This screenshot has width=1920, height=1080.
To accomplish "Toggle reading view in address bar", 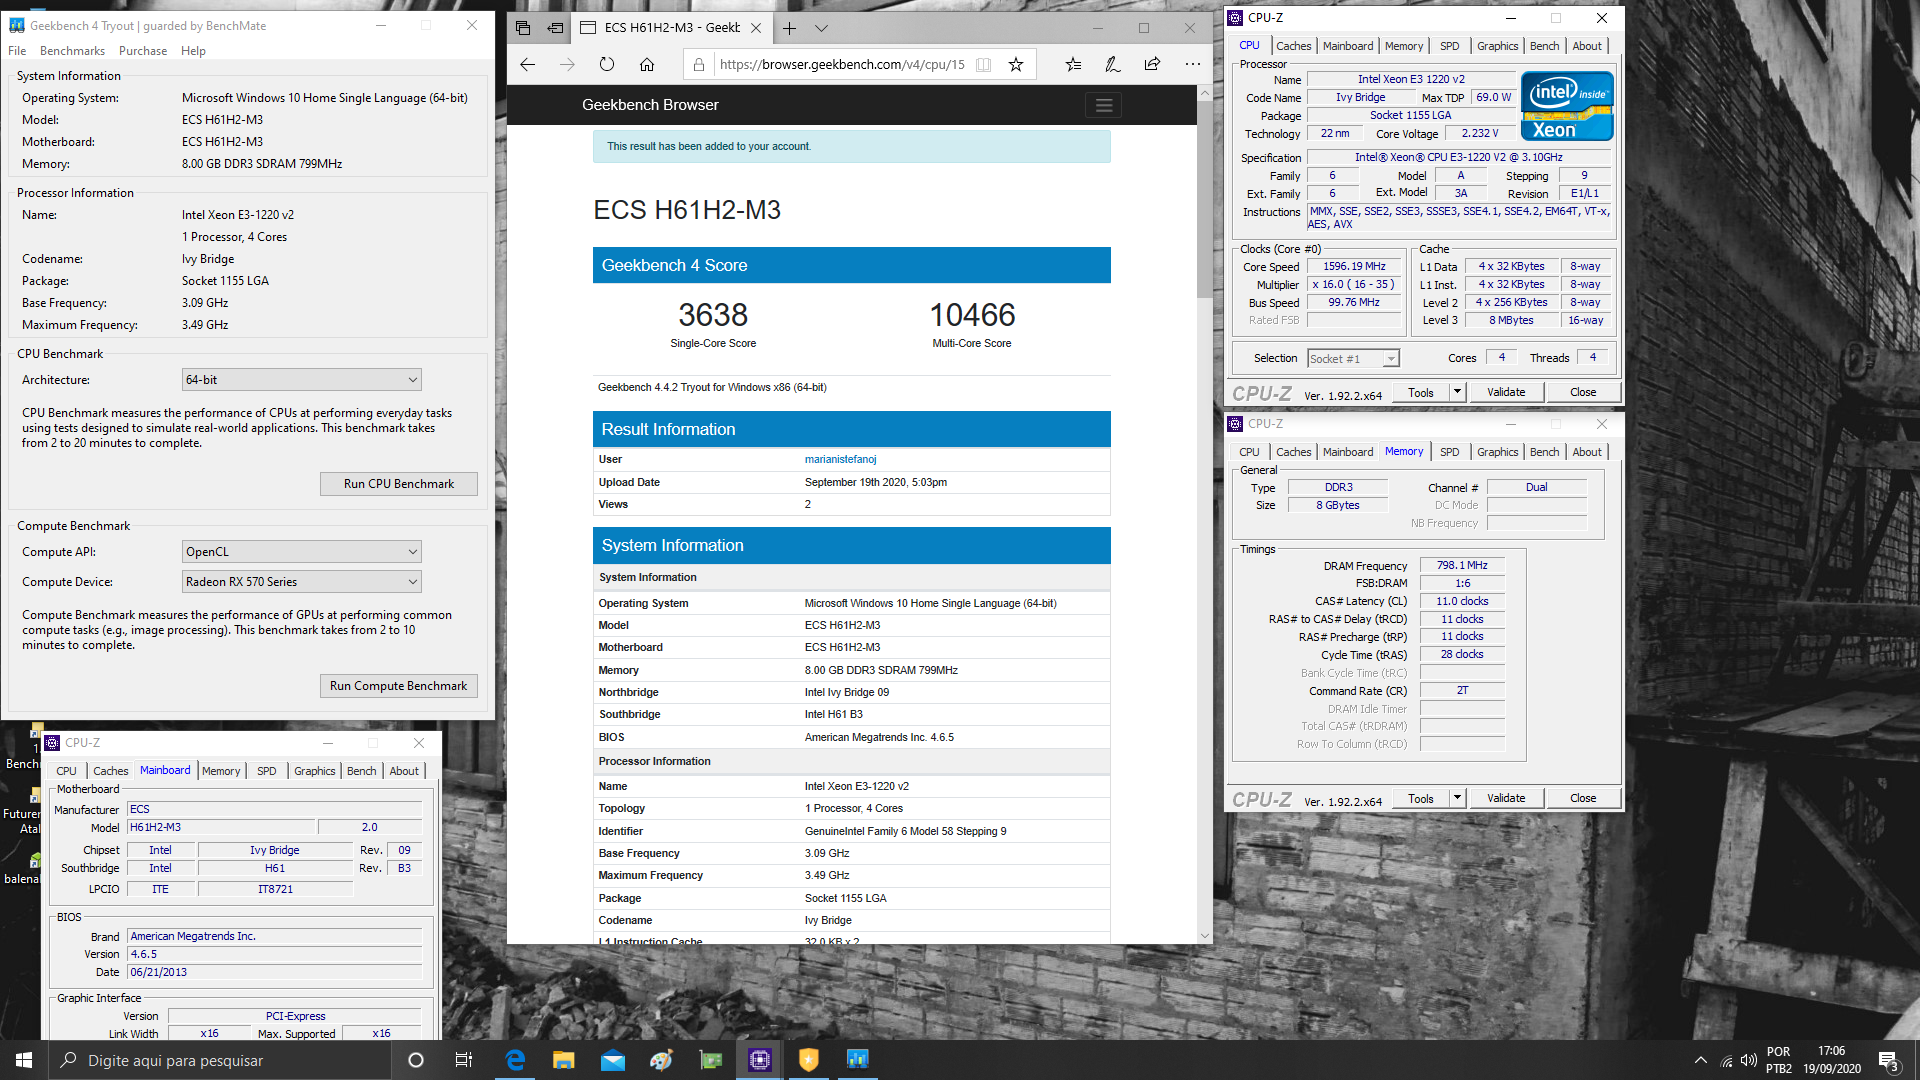I will click(x=984, y=64).
